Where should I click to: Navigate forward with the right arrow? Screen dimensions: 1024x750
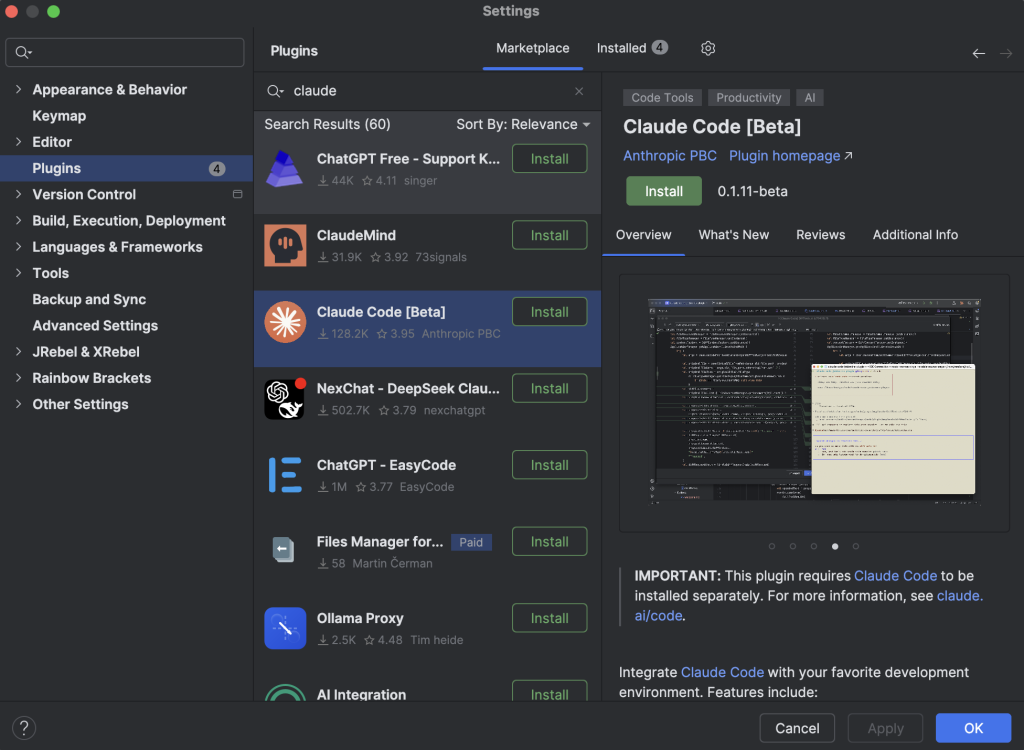tap(1006, 54)
